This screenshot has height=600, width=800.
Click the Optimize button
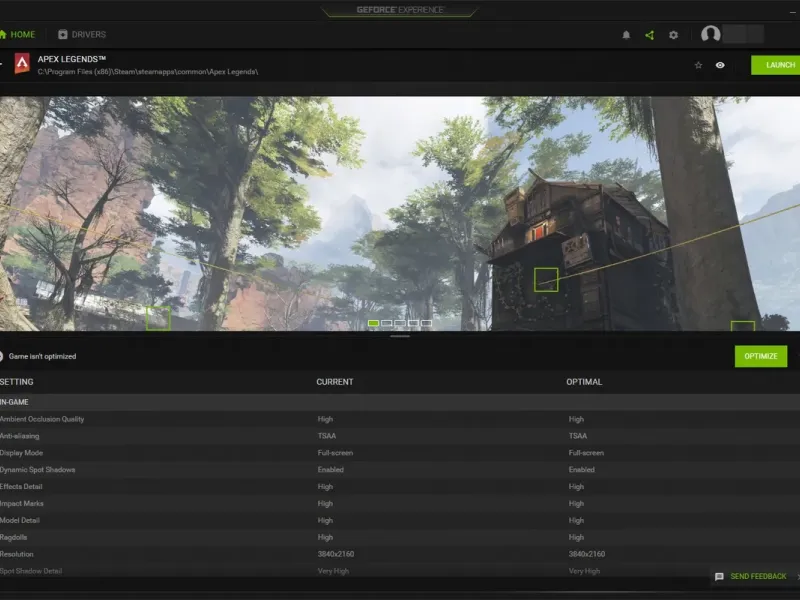pyautogui.click(x=761, y=356)
